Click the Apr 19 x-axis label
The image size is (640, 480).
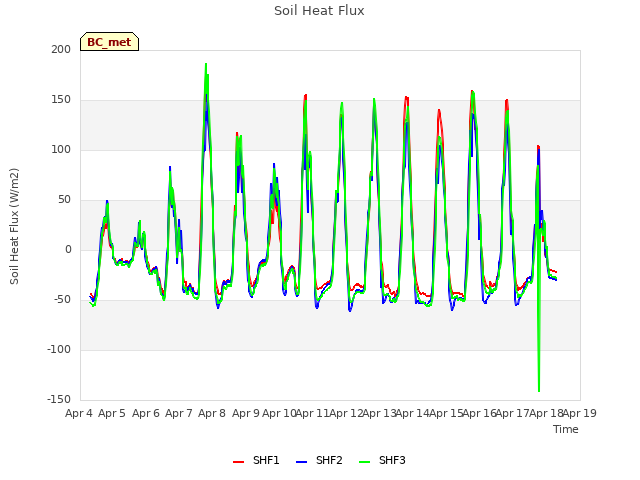pyautogui.click(x=580, y=413)
